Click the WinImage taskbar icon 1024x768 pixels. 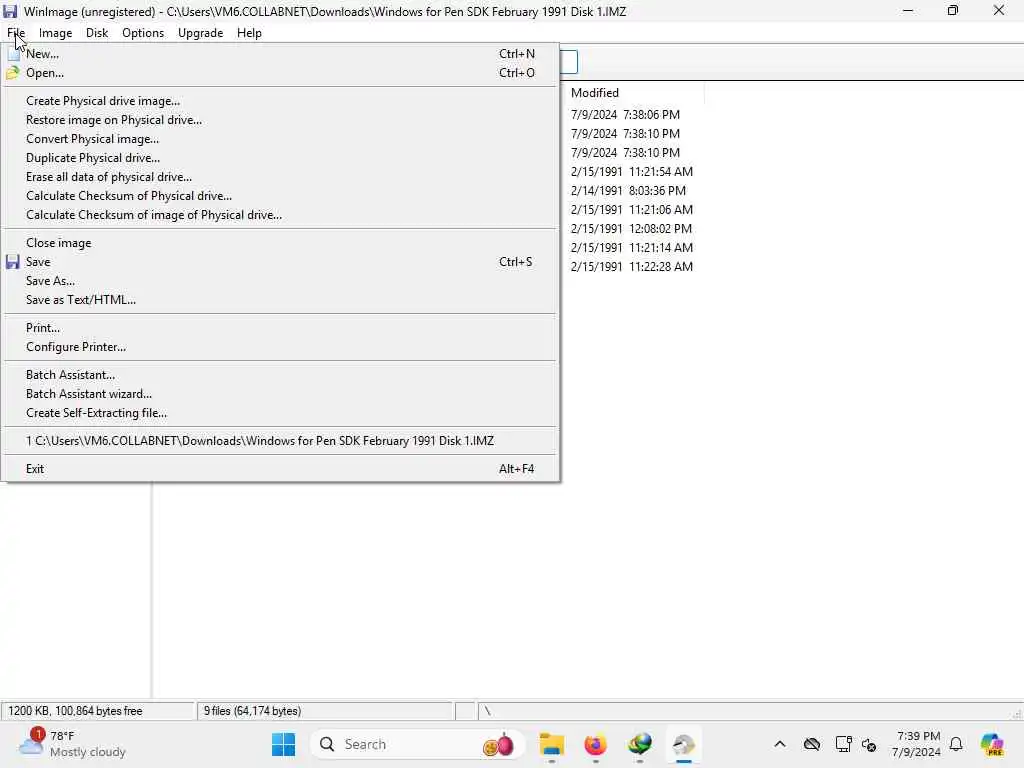coord(684,744)
